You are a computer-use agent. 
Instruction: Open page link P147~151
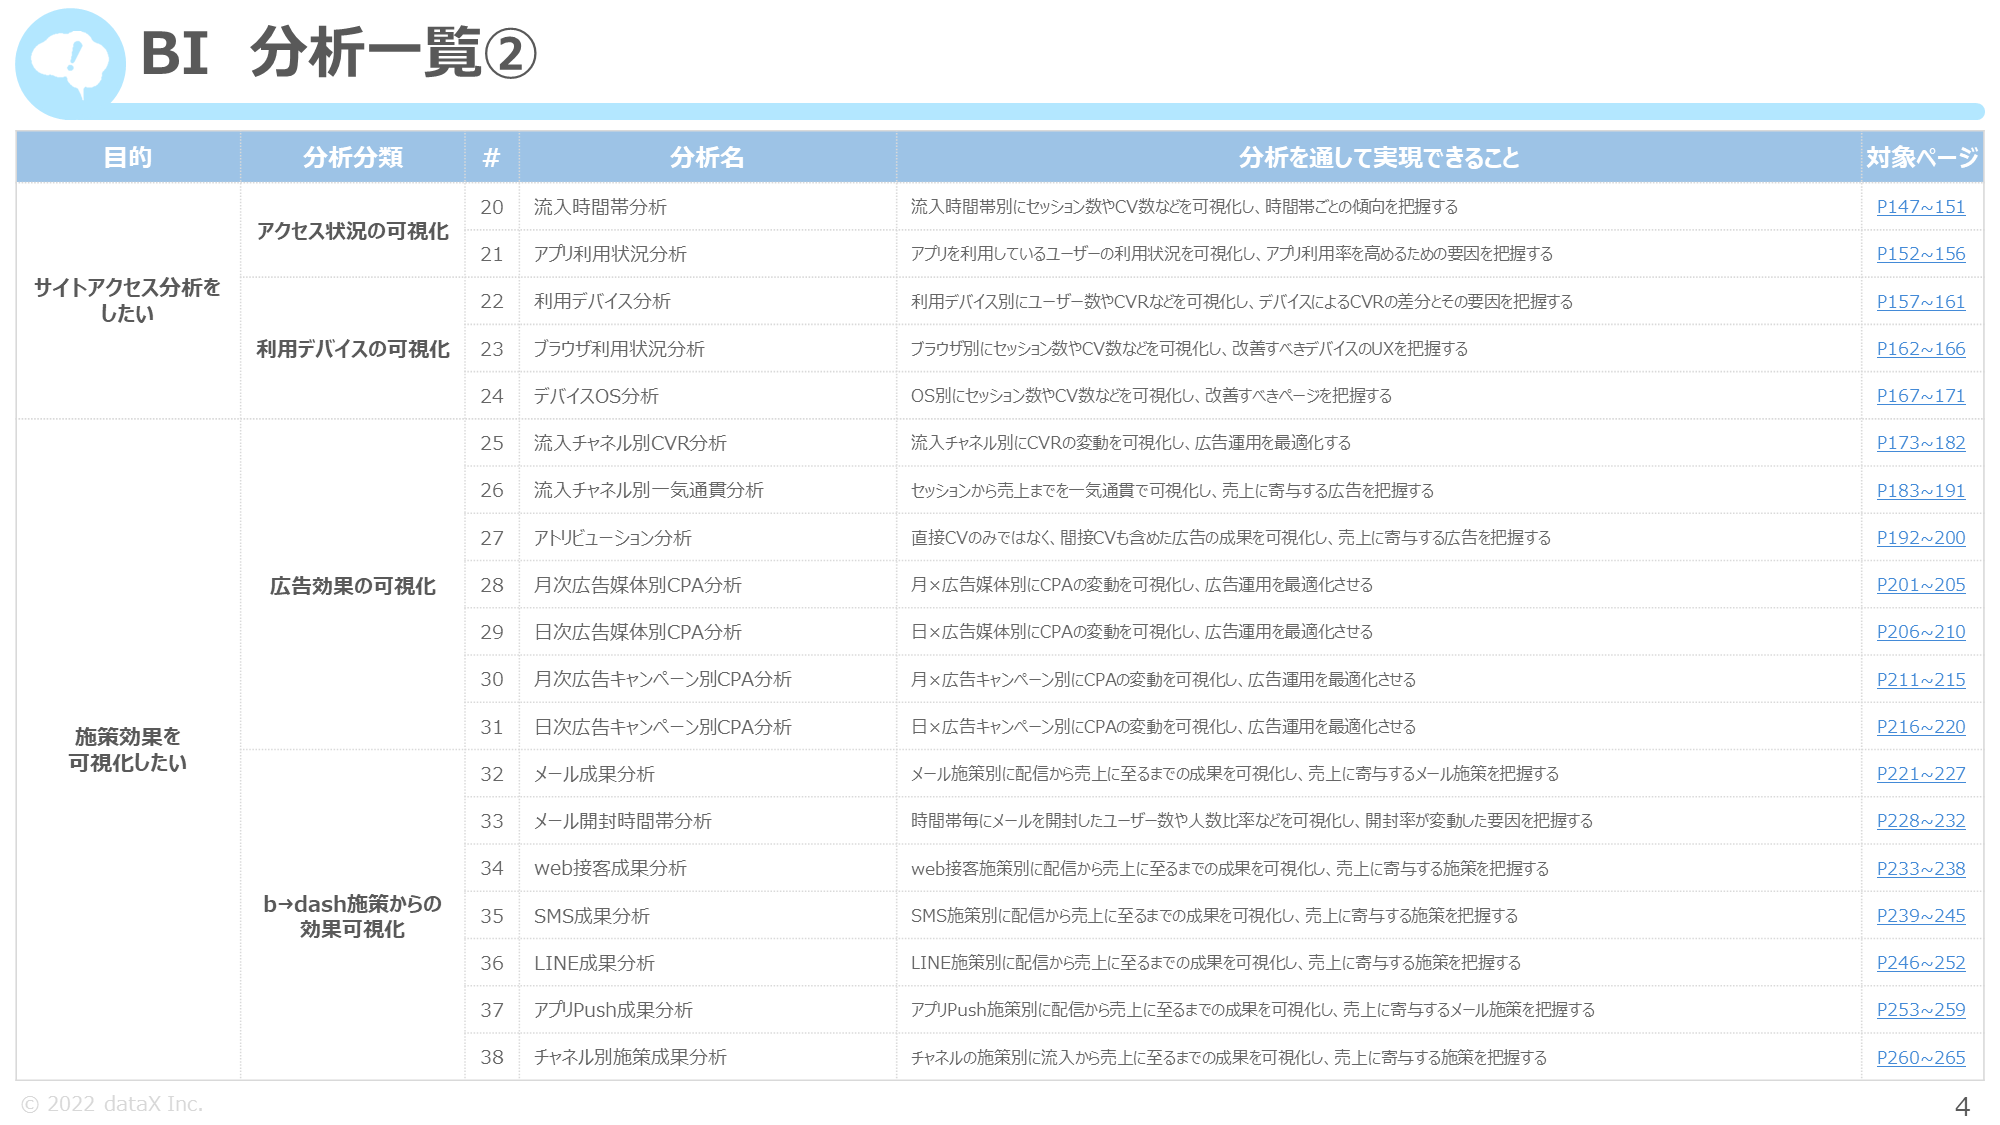point(1920,207)
